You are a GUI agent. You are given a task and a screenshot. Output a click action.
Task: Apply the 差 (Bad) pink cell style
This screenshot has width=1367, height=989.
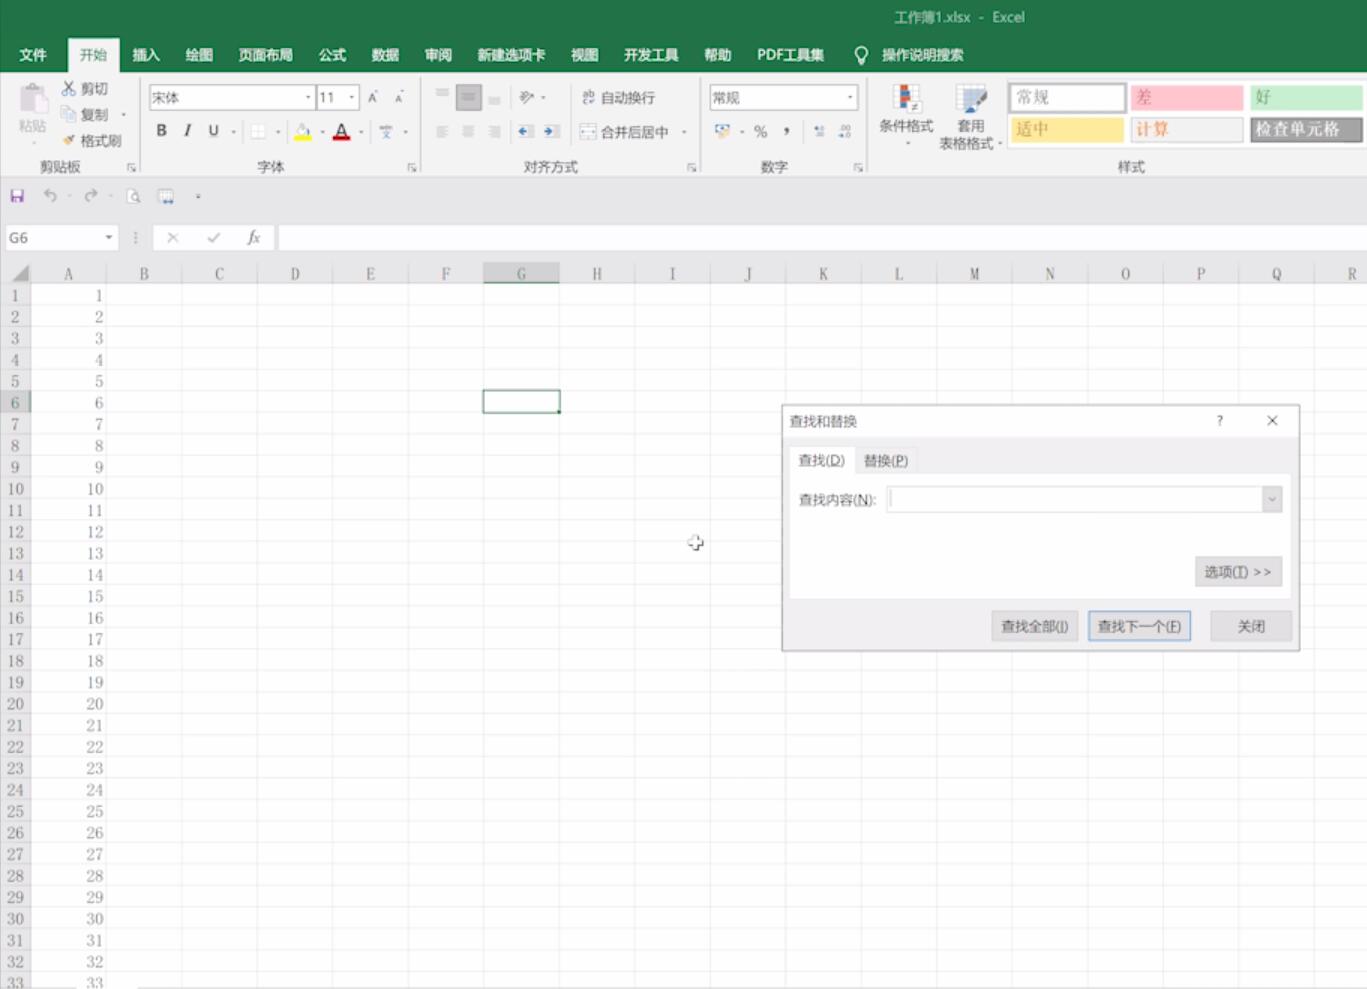pos(1187,97)
